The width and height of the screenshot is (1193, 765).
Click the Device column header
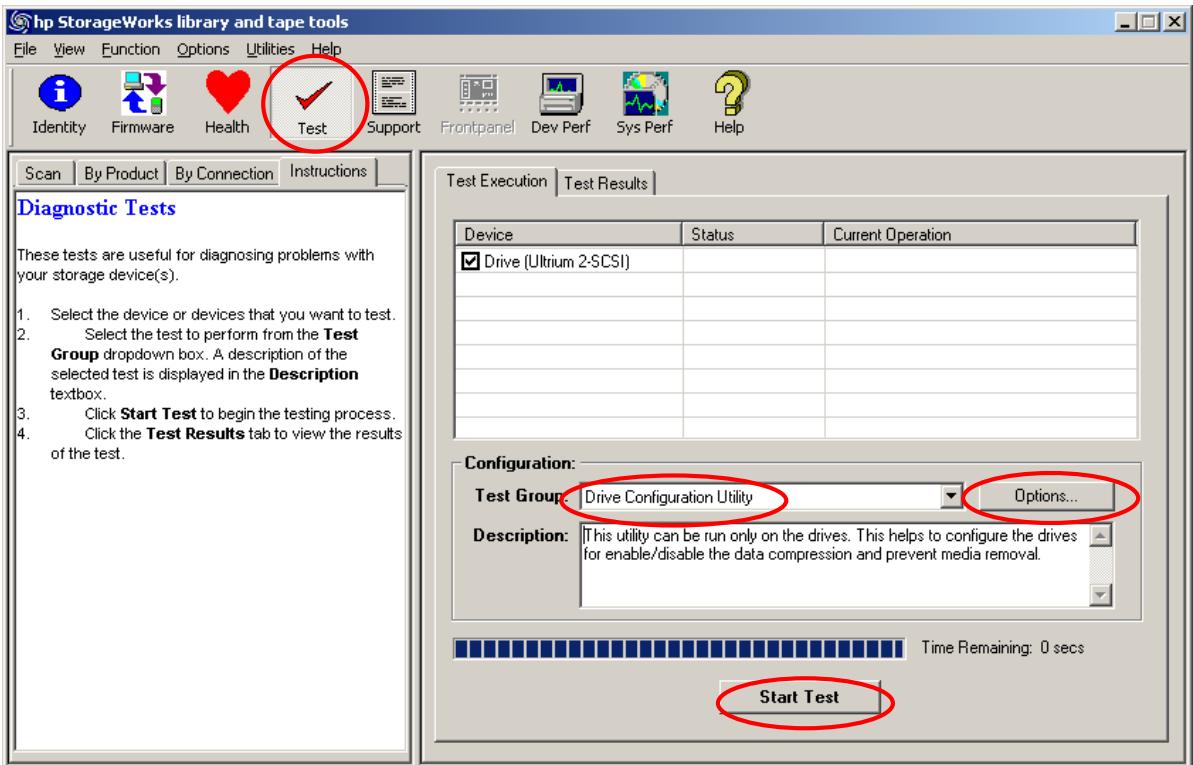tap(568, 234)
